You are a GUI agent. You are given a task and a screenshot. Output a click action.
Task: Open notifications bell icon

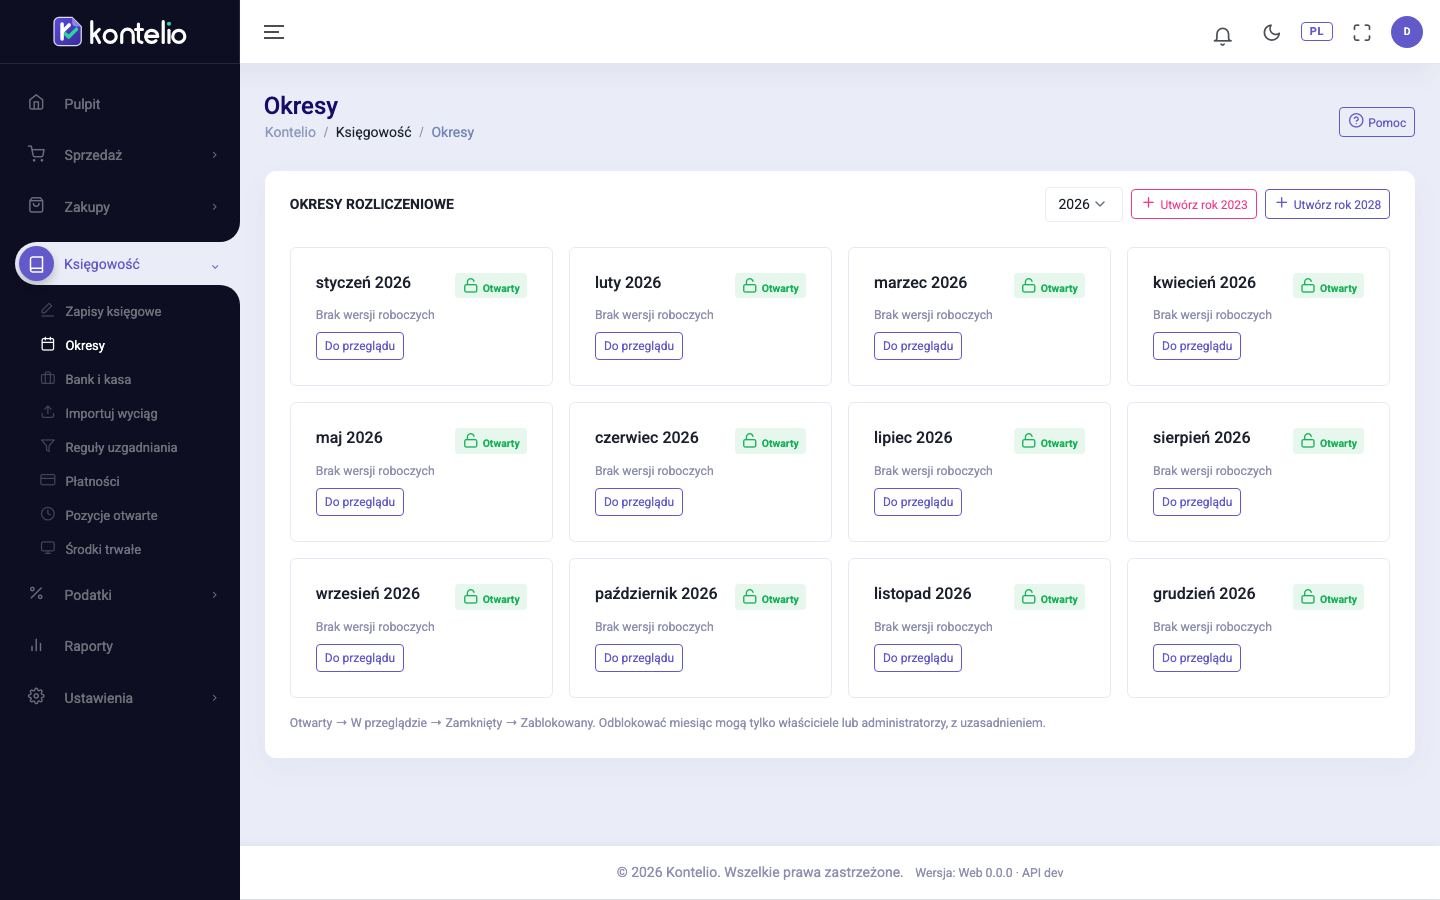[1222, 36]
